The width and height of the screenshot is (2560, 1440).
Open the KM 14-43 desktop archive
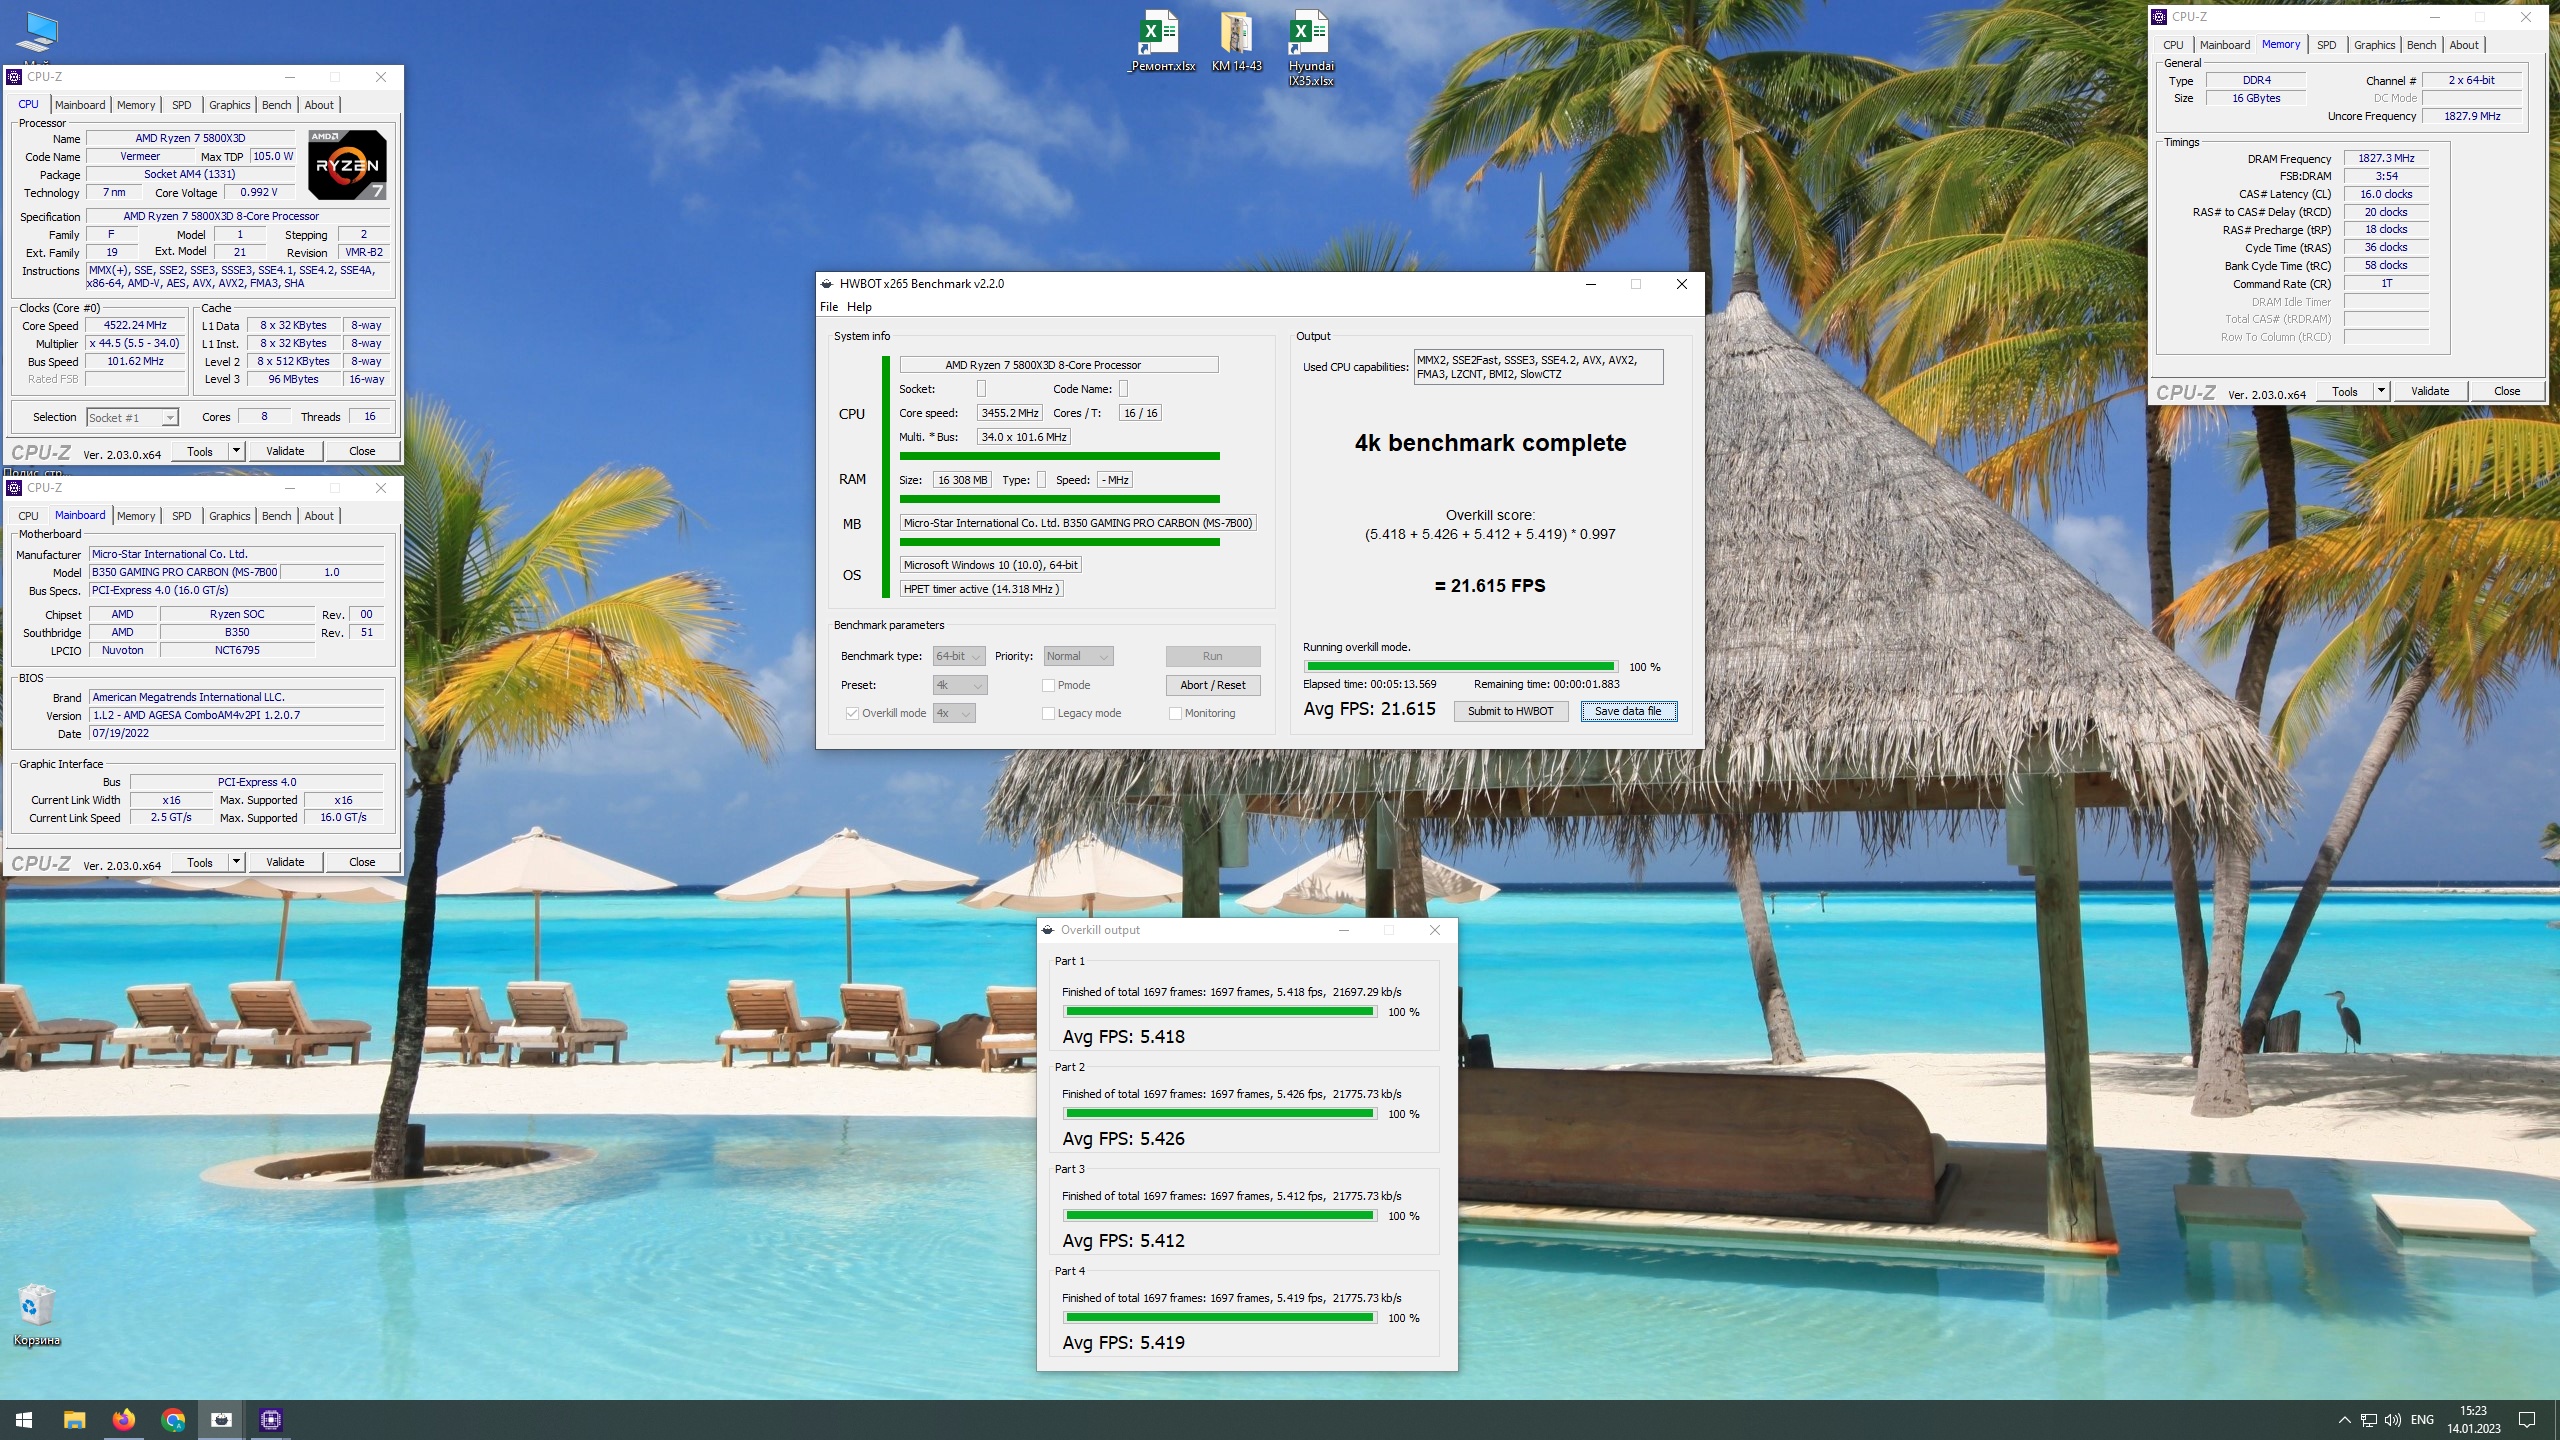(x=1236, y=42)
